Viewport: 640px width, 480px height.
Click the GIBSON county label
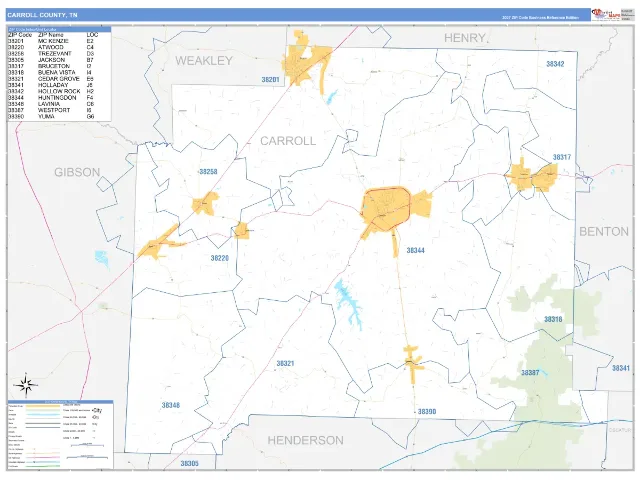point(77,172)
